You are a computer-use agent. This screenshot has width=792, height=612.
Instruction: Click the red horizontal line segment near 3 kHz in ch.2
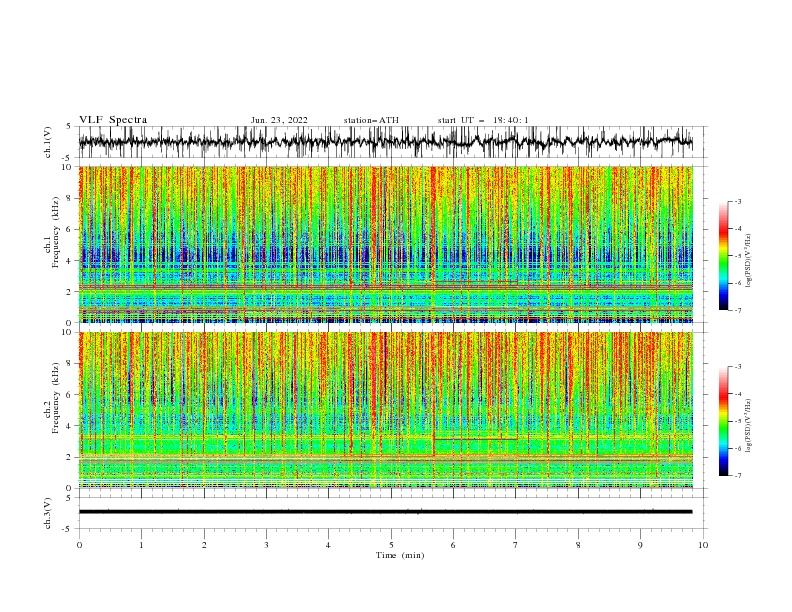click(475, 439)
